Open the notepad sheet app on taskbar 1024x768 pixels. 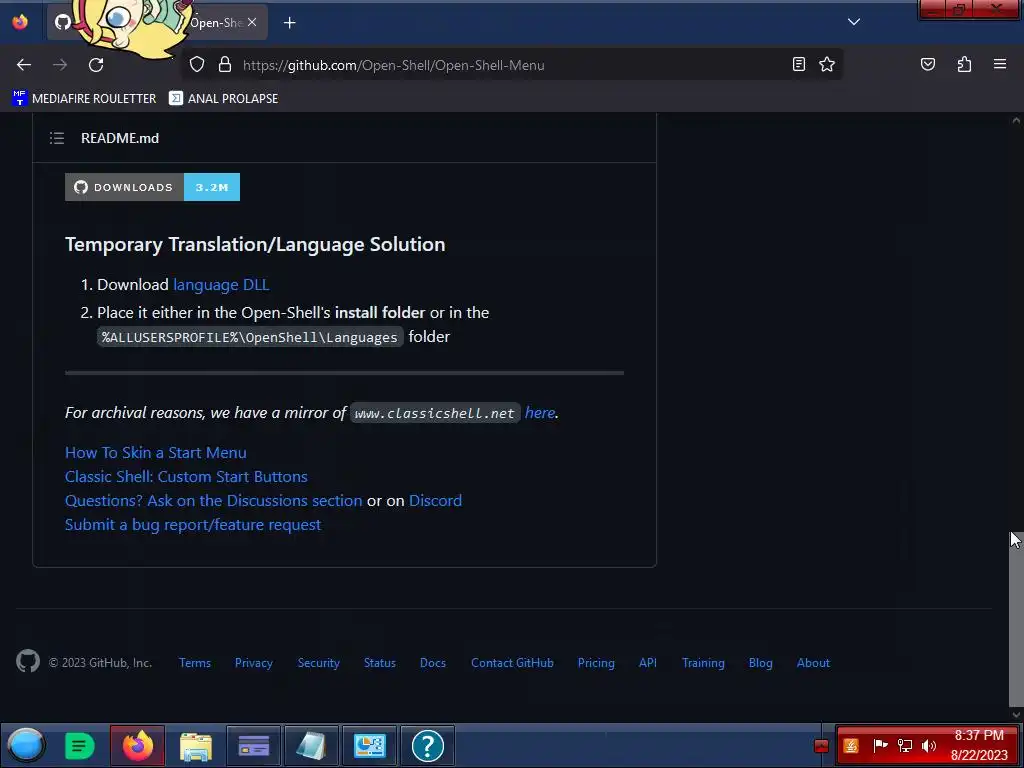[311, 745]
